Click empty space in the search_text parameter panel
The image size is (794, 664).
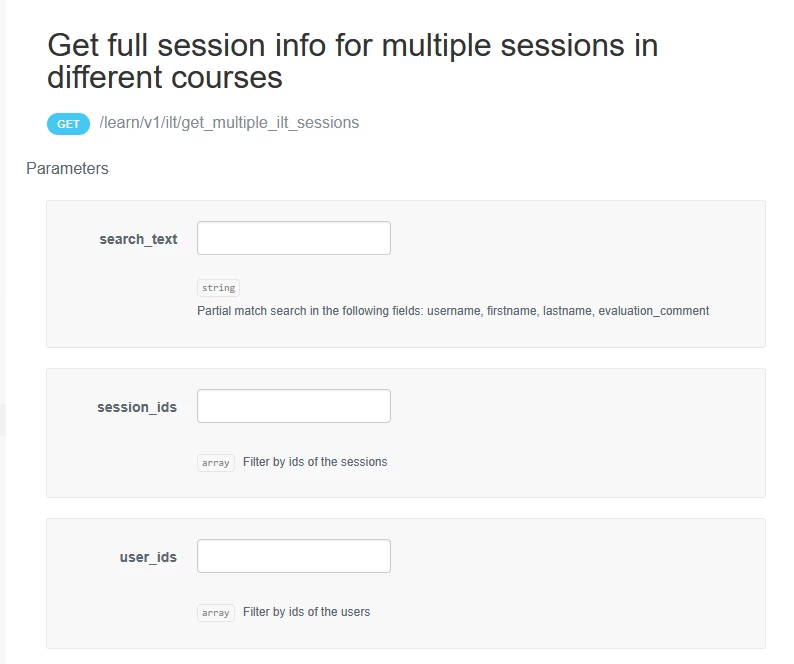pos(580,250)
